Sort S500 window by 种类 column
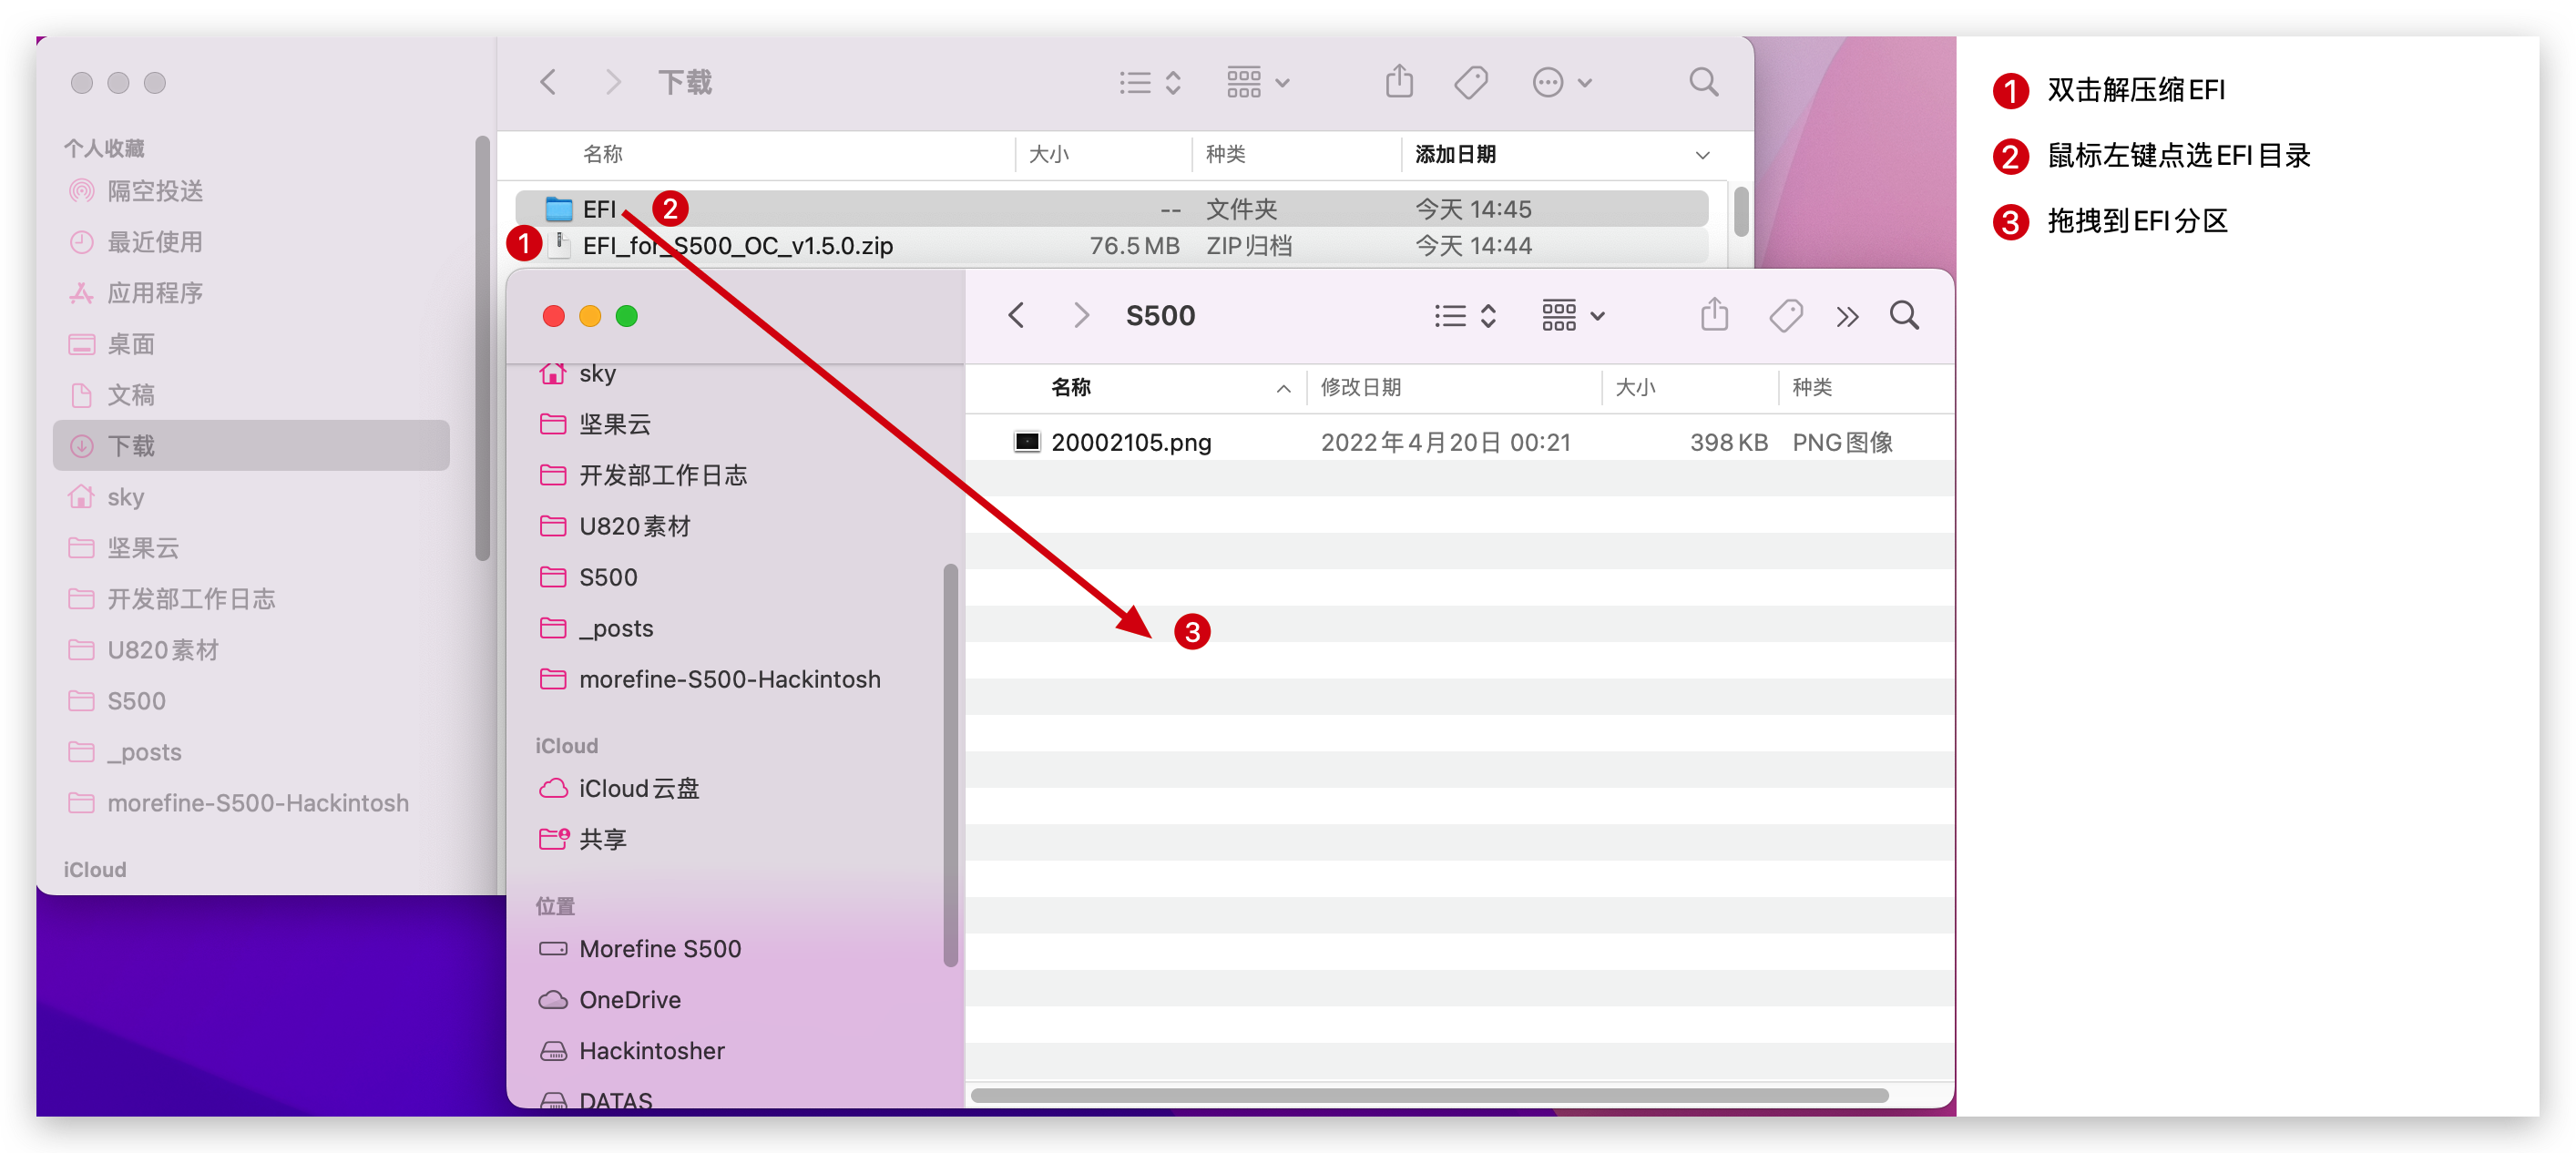Image resolution: width=2576 pixels, height=1153 pixels. pos(1811,388)
